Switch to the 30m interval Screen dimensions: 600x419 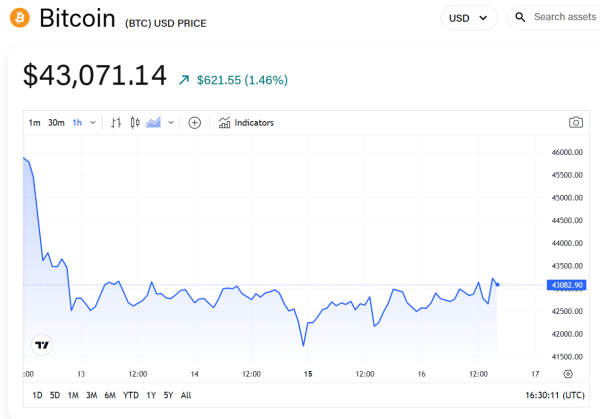click(56, 123)
